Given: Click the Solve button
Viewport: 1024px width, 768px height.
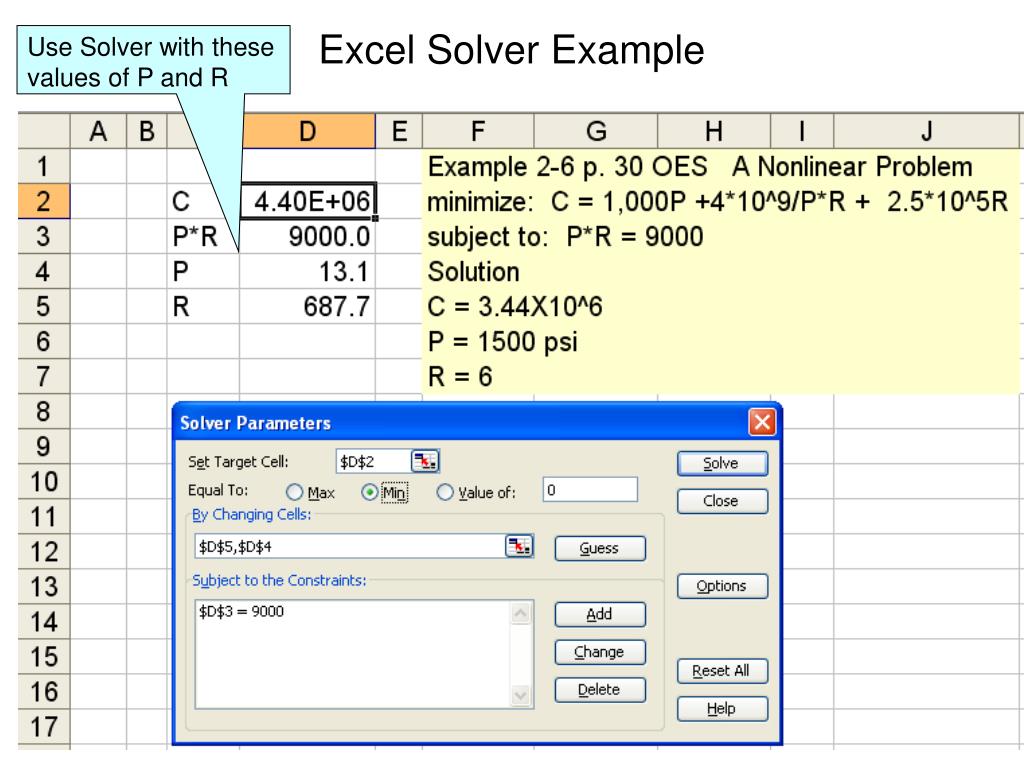Looking at the screenshot, I should point(722,464).
